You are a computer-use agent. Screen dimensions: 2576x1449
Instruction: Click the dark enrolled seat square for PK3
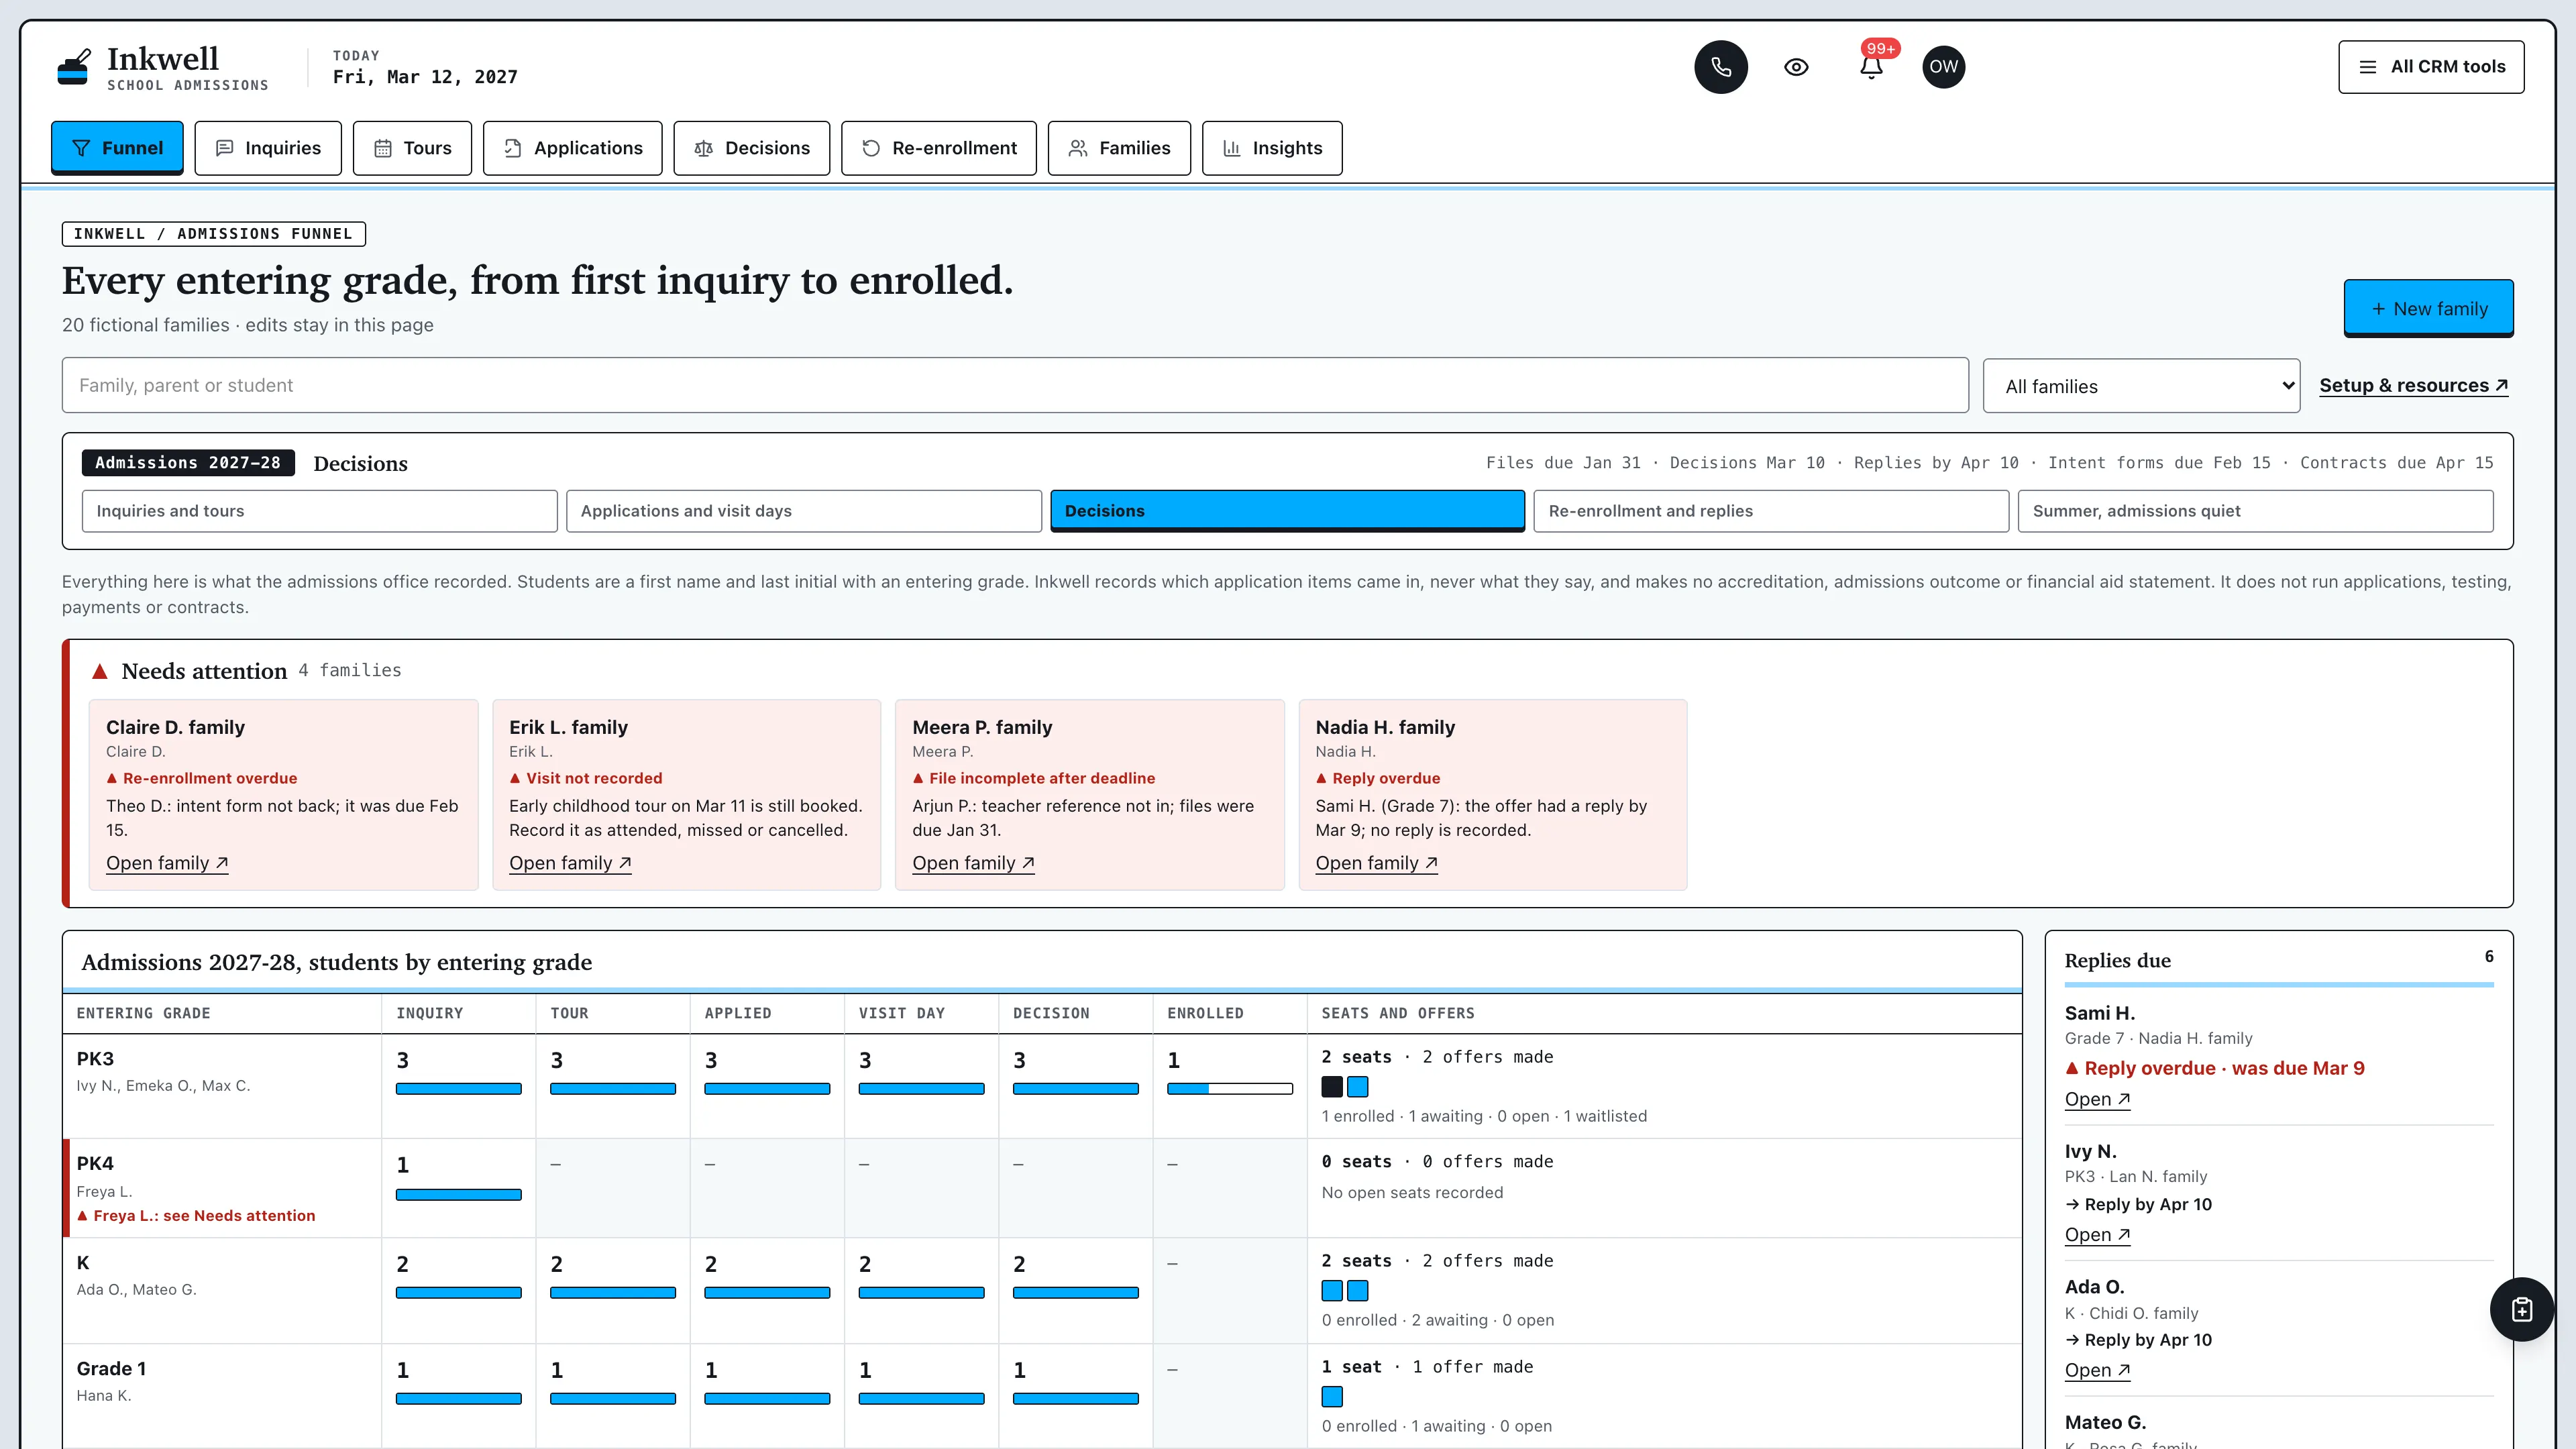(x=1332, y=1087)
